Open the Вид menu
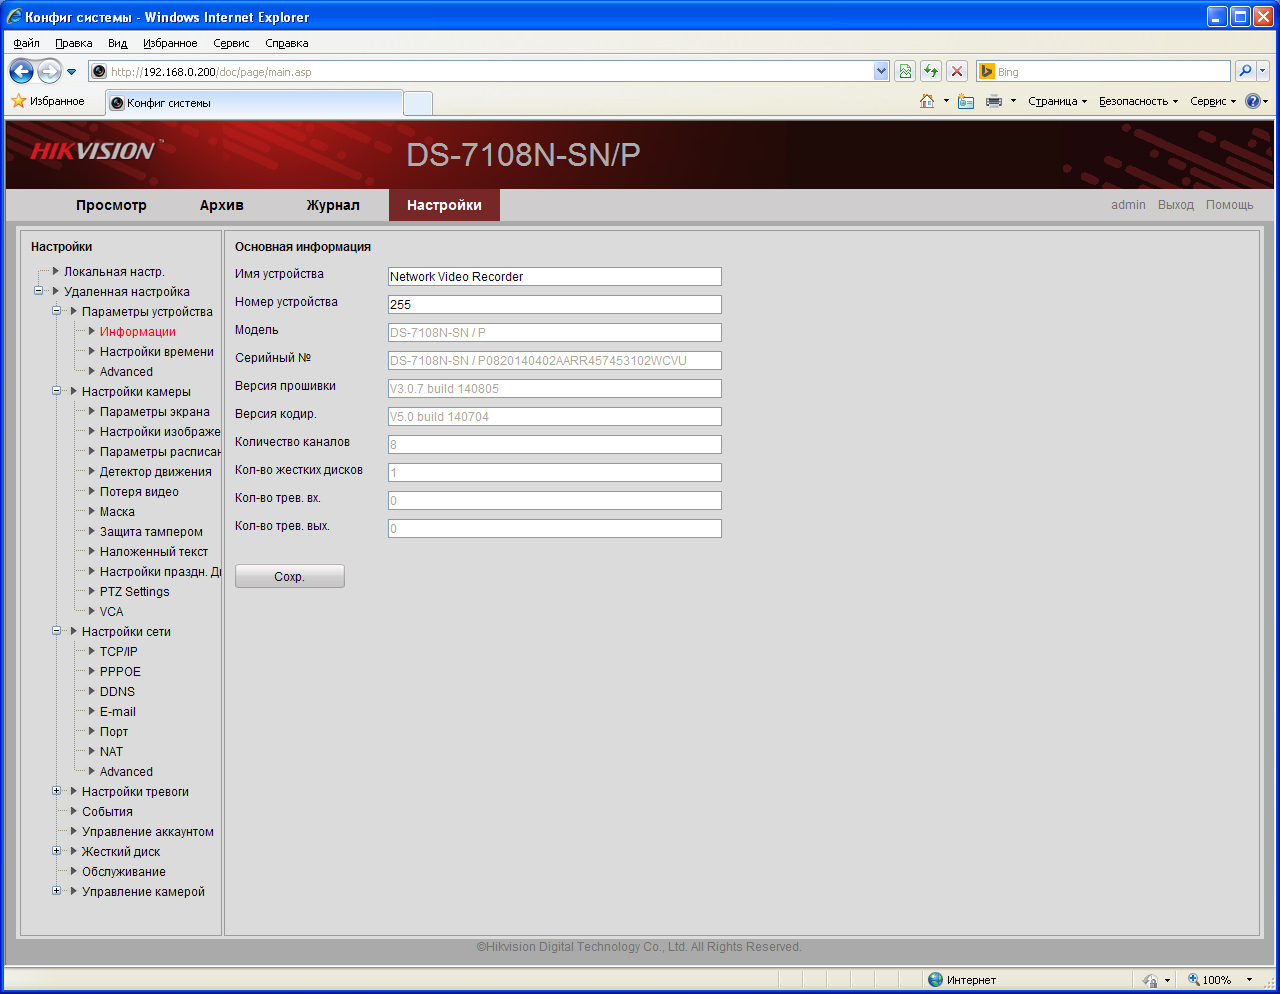The height and width of the screenshot is (994, 1280). point(118,43)
